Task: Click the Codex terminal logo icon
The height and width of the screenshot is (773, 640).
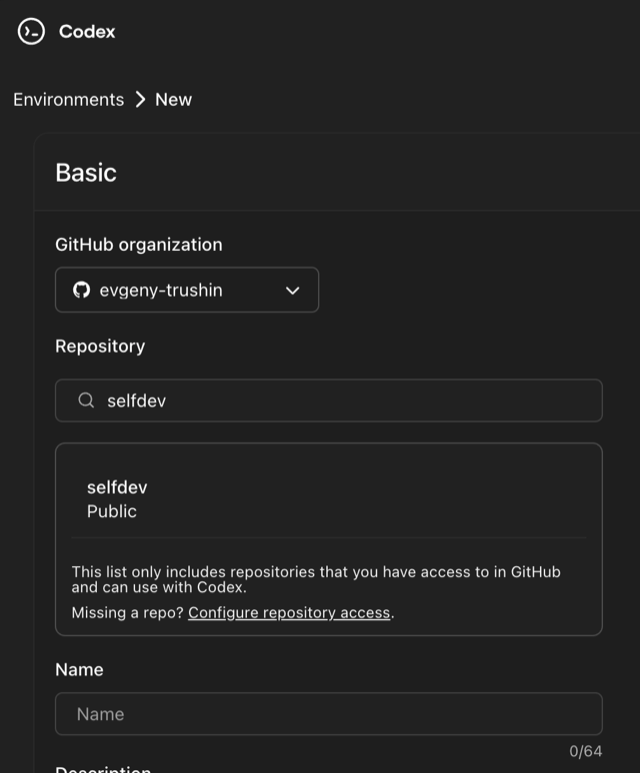Action: click(x=31, y=32)
